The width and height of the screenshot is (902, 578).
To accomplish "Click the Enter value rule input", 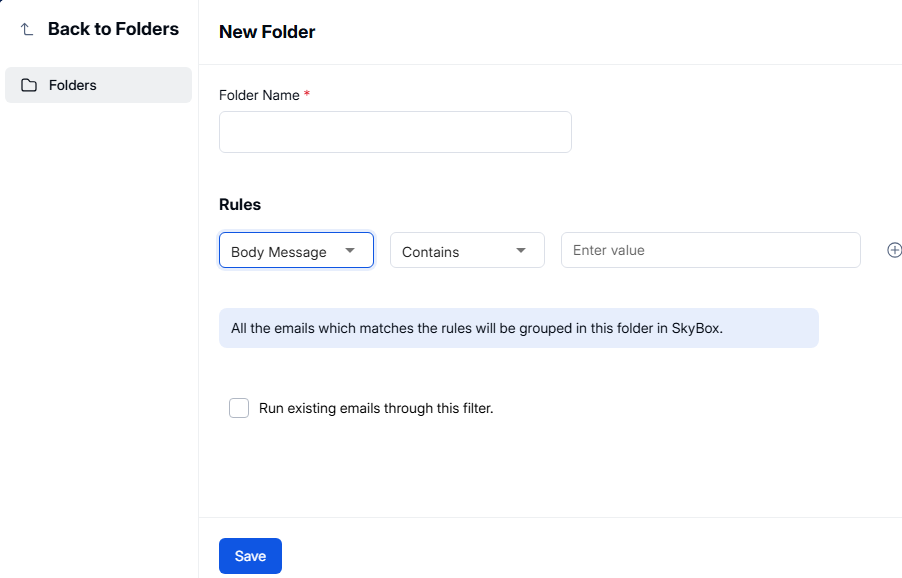I will coord(710,250).
